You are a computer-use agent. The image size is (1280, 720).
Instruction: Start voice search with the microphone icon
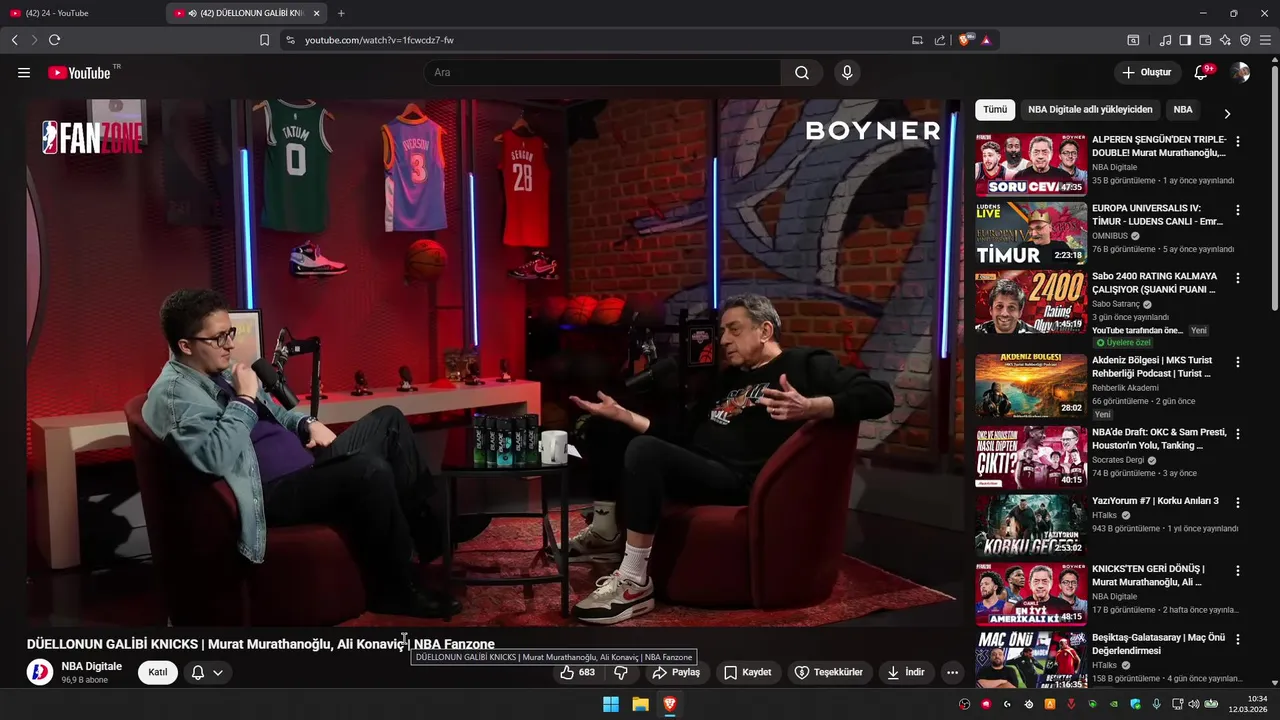coord(847,73)
